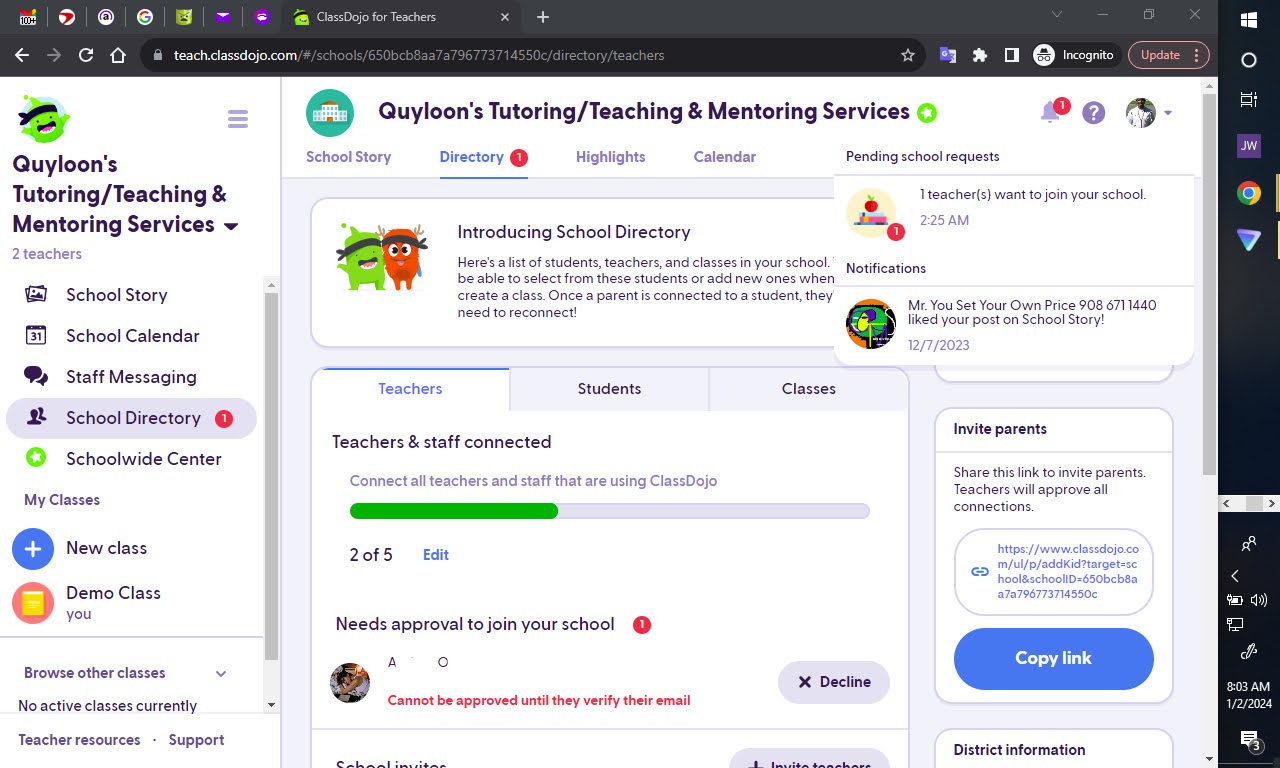
Task: Open the School Calendar sidebar item
Action: click(132, 336)
